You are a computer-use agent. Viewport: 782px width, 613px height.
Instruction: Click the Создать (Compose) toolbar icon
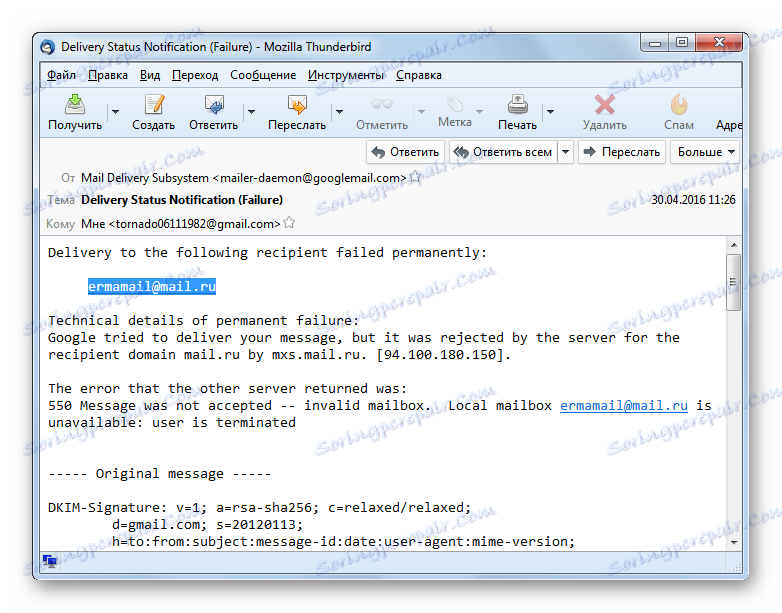click(154, 105)
